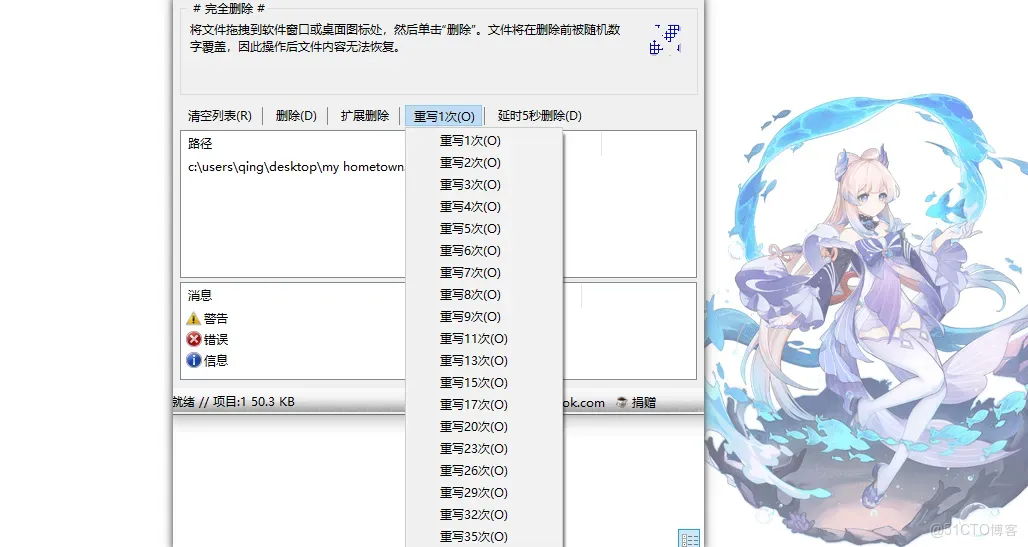Click the 删除(D) button

(x=296, y=116)
